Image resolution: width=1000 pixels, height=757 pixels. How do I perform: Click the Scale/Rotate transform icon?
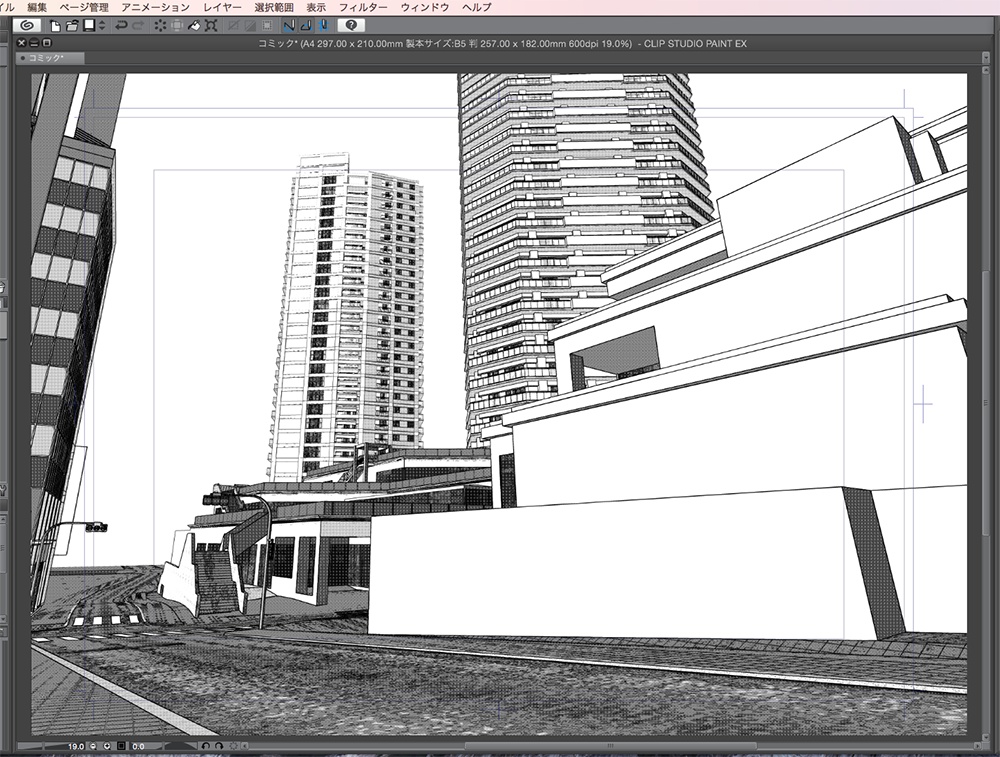(x=211, y=26)
